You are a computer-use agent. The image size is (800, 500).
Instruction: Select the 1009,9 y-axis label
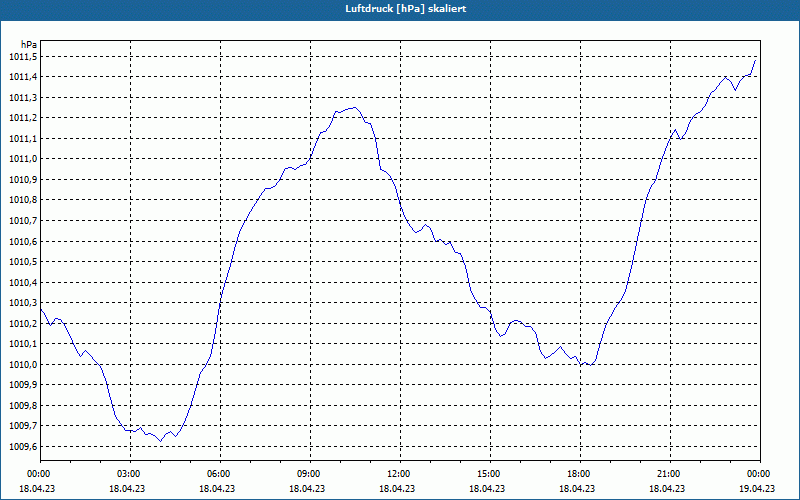pyautogui.click(x=23, y=385)
